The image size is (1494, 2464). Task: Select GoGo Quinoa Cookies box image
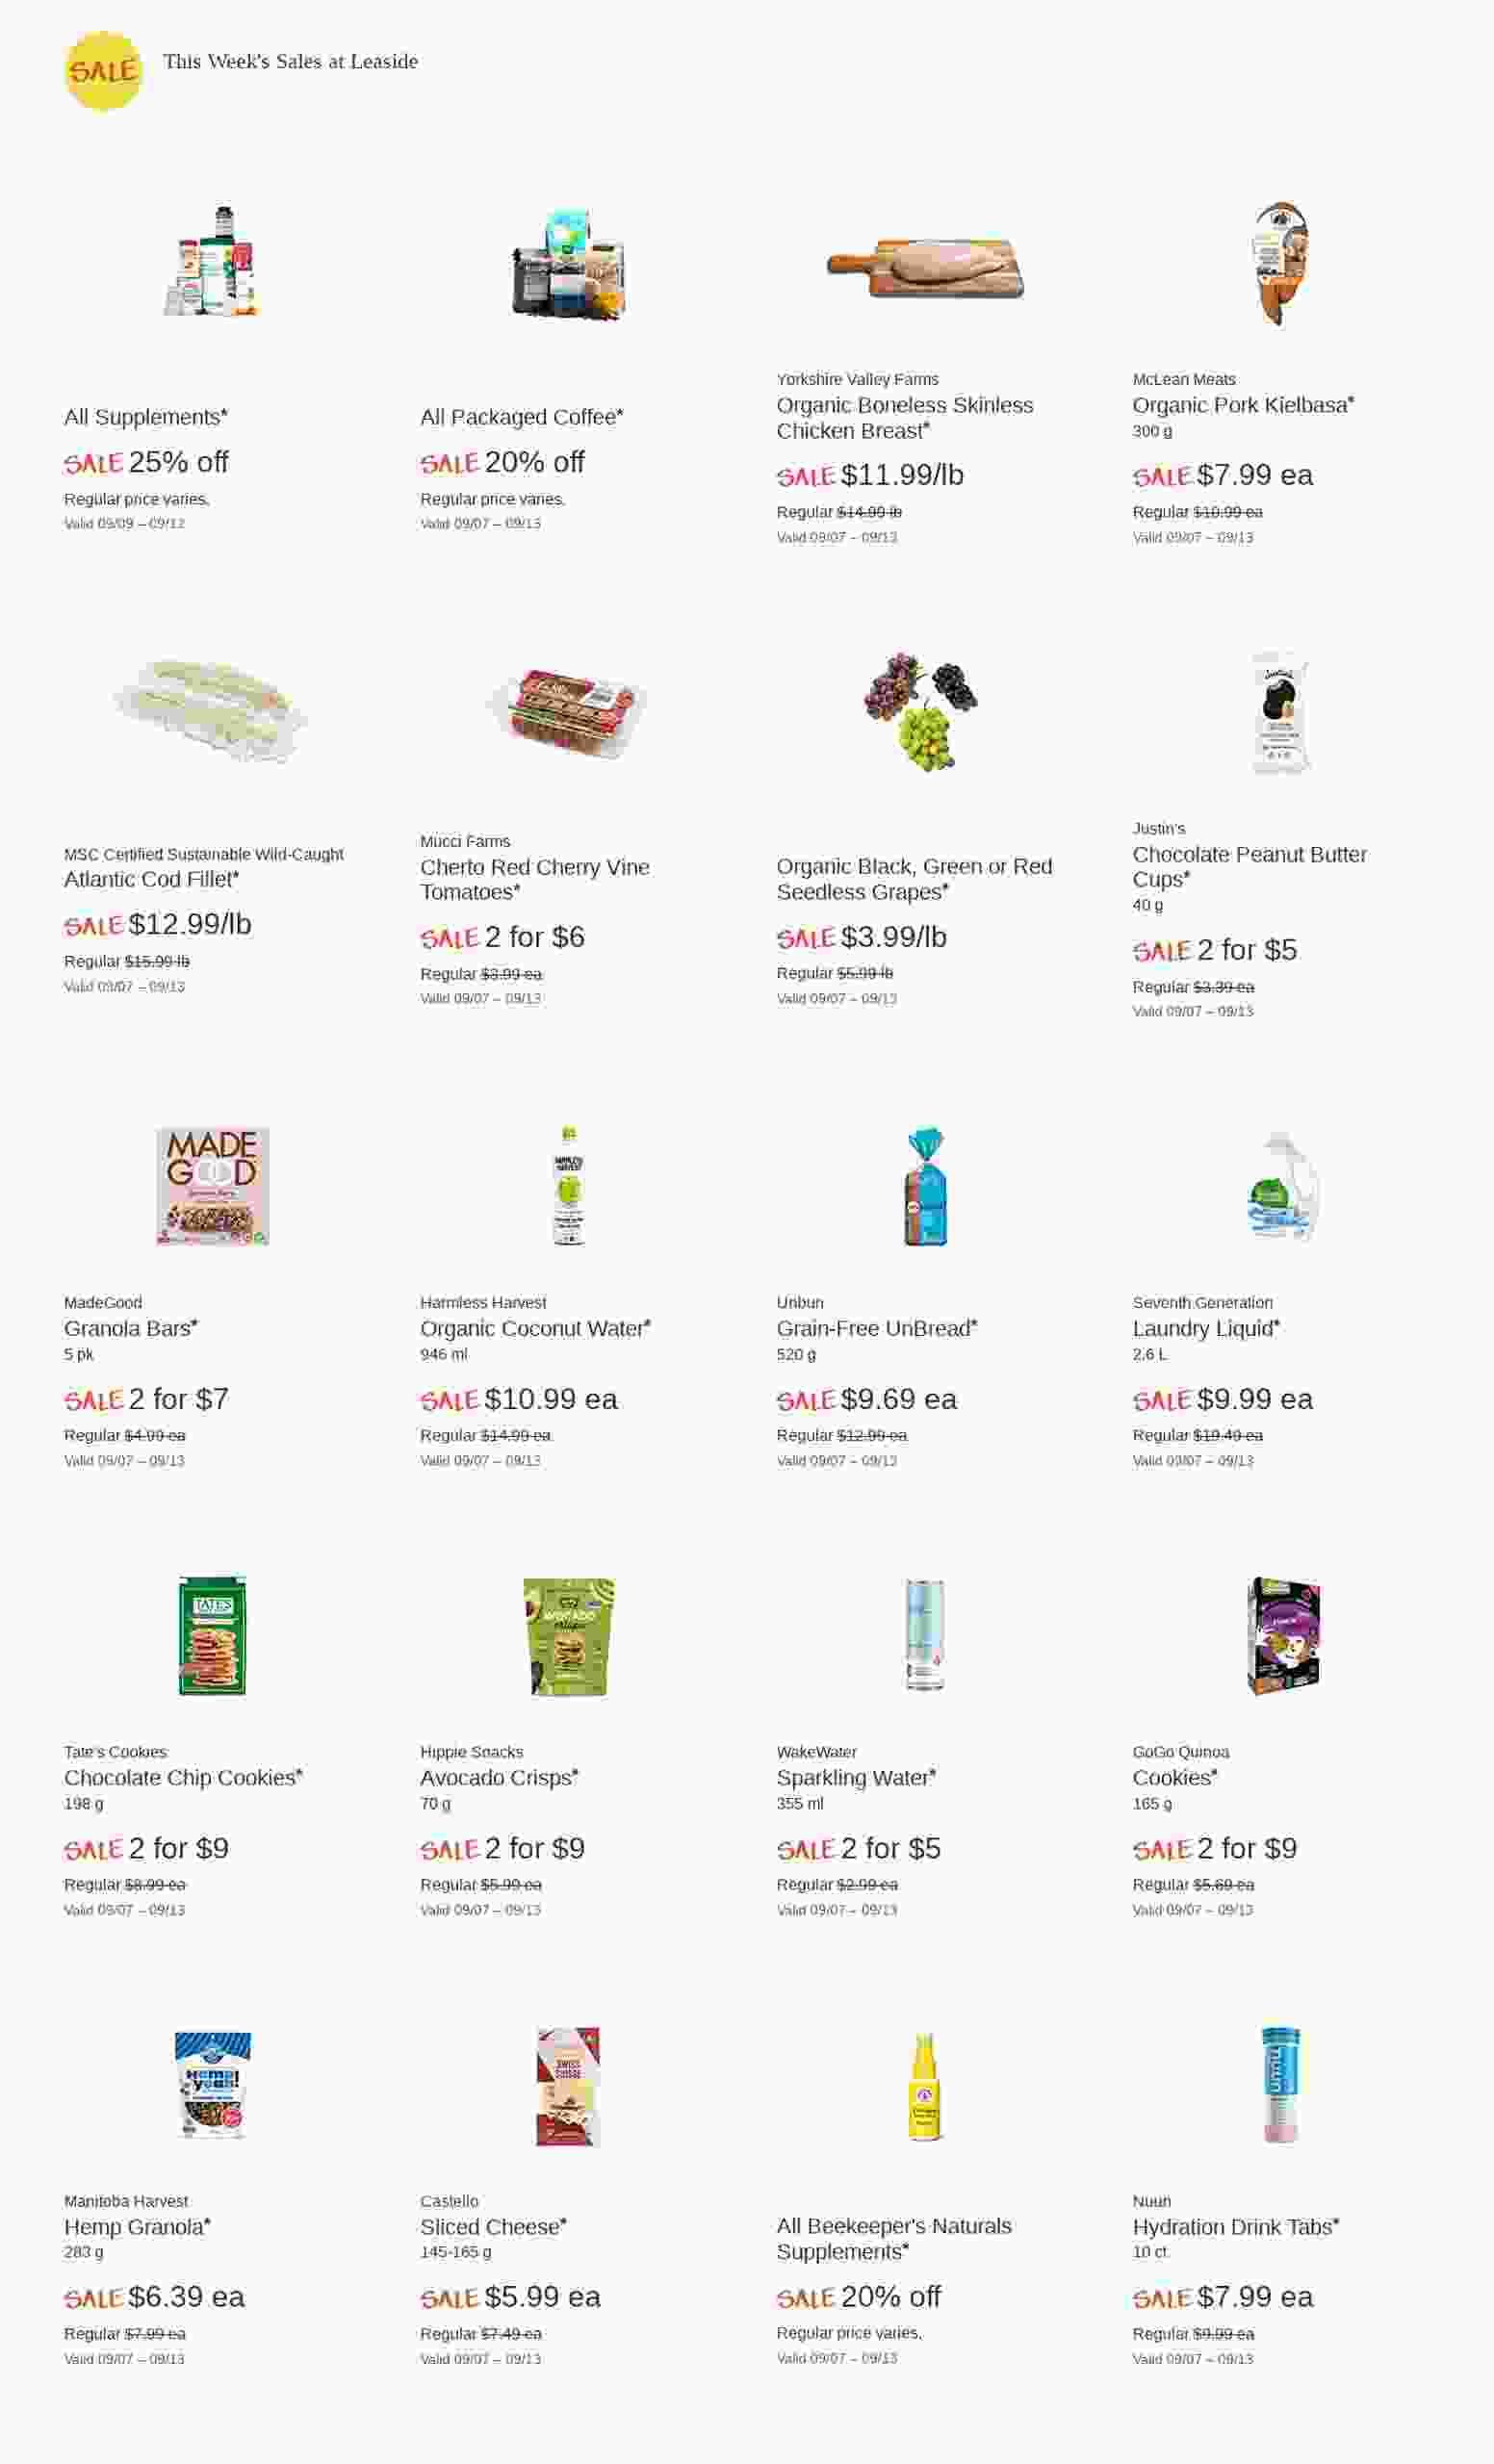tap(1283, 1636)
